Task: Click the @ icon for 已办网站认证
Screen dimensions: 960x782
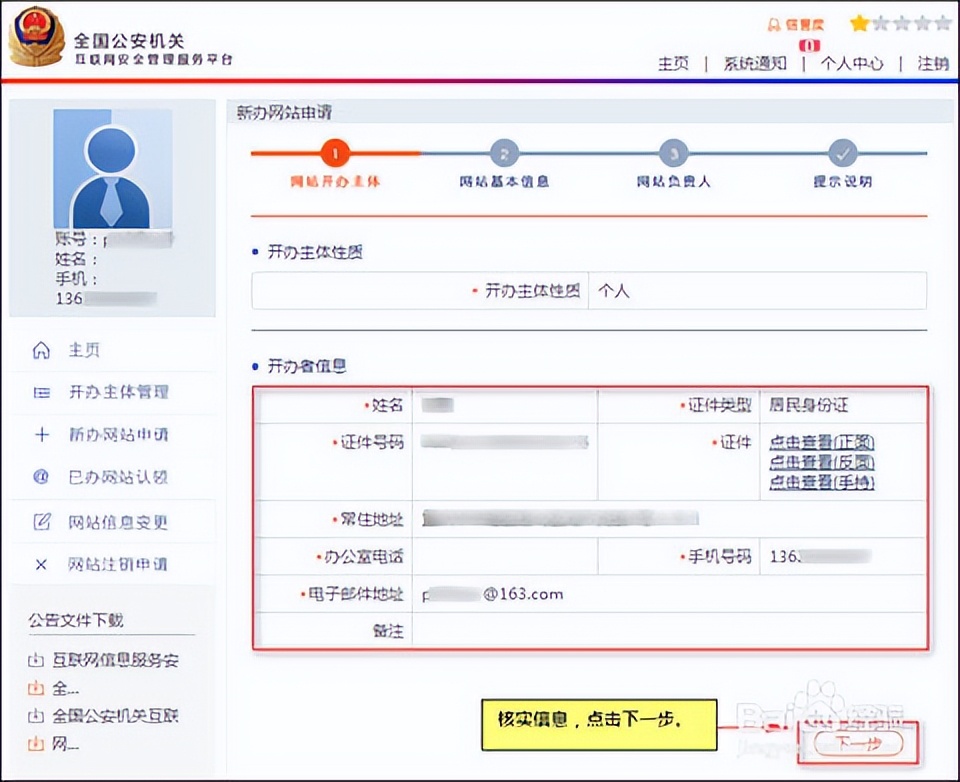Action: coord(40,478)
